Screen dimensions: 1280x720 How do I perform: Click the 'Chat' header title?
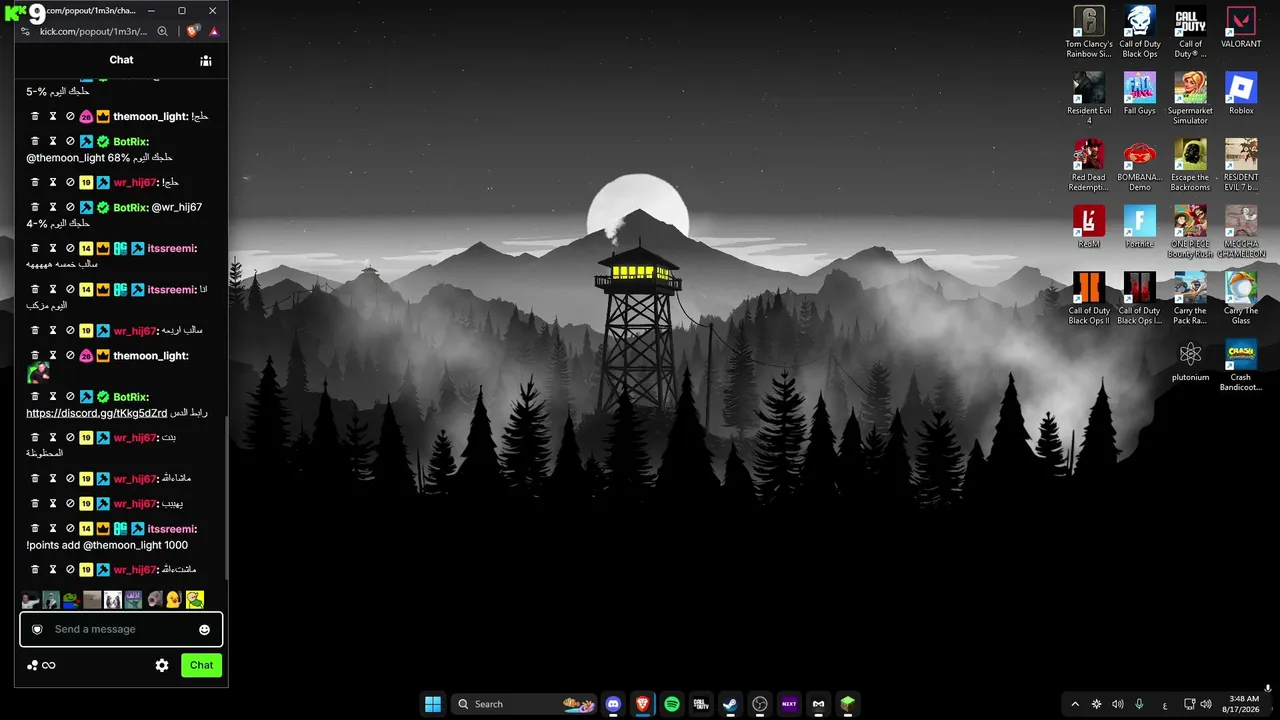click(121, 60)
